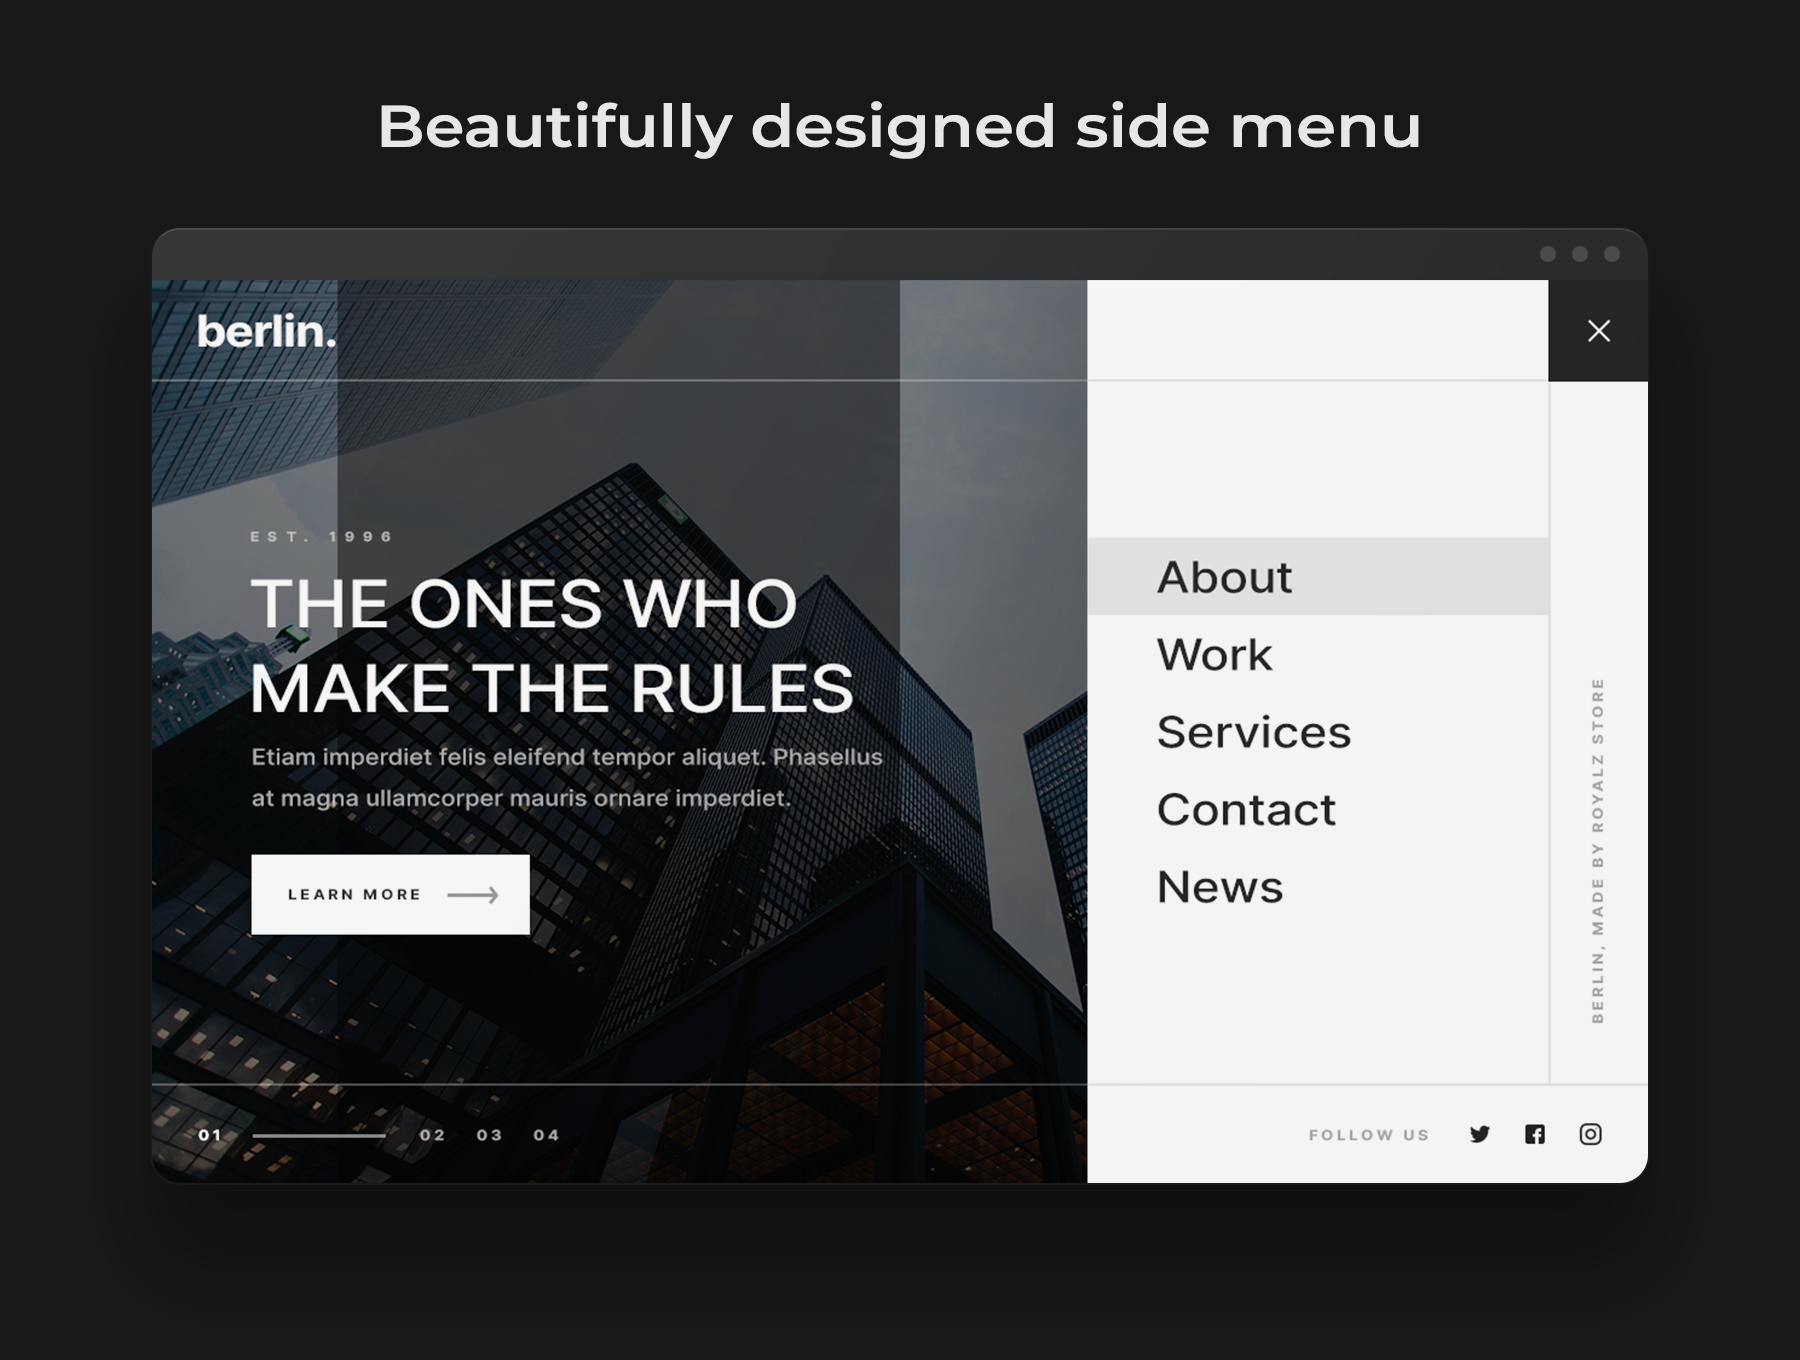Navigate to the News menu item
The image size is (1800, 1360).
[1219, 887]
